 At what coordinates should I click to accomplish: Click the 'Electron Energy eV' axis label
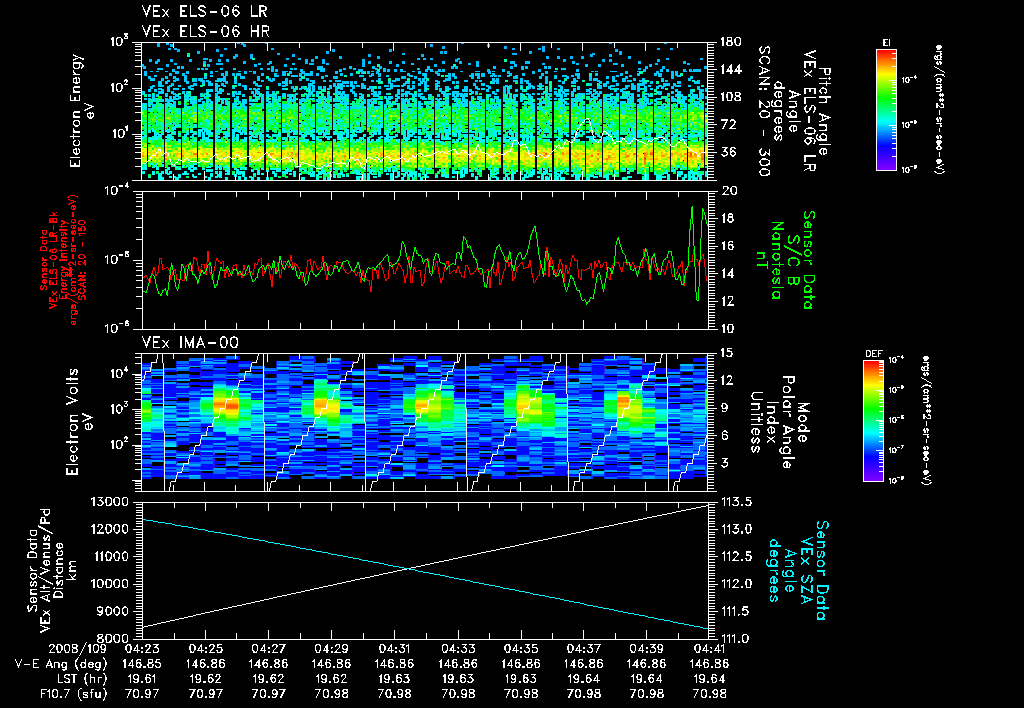click(82, 110)
